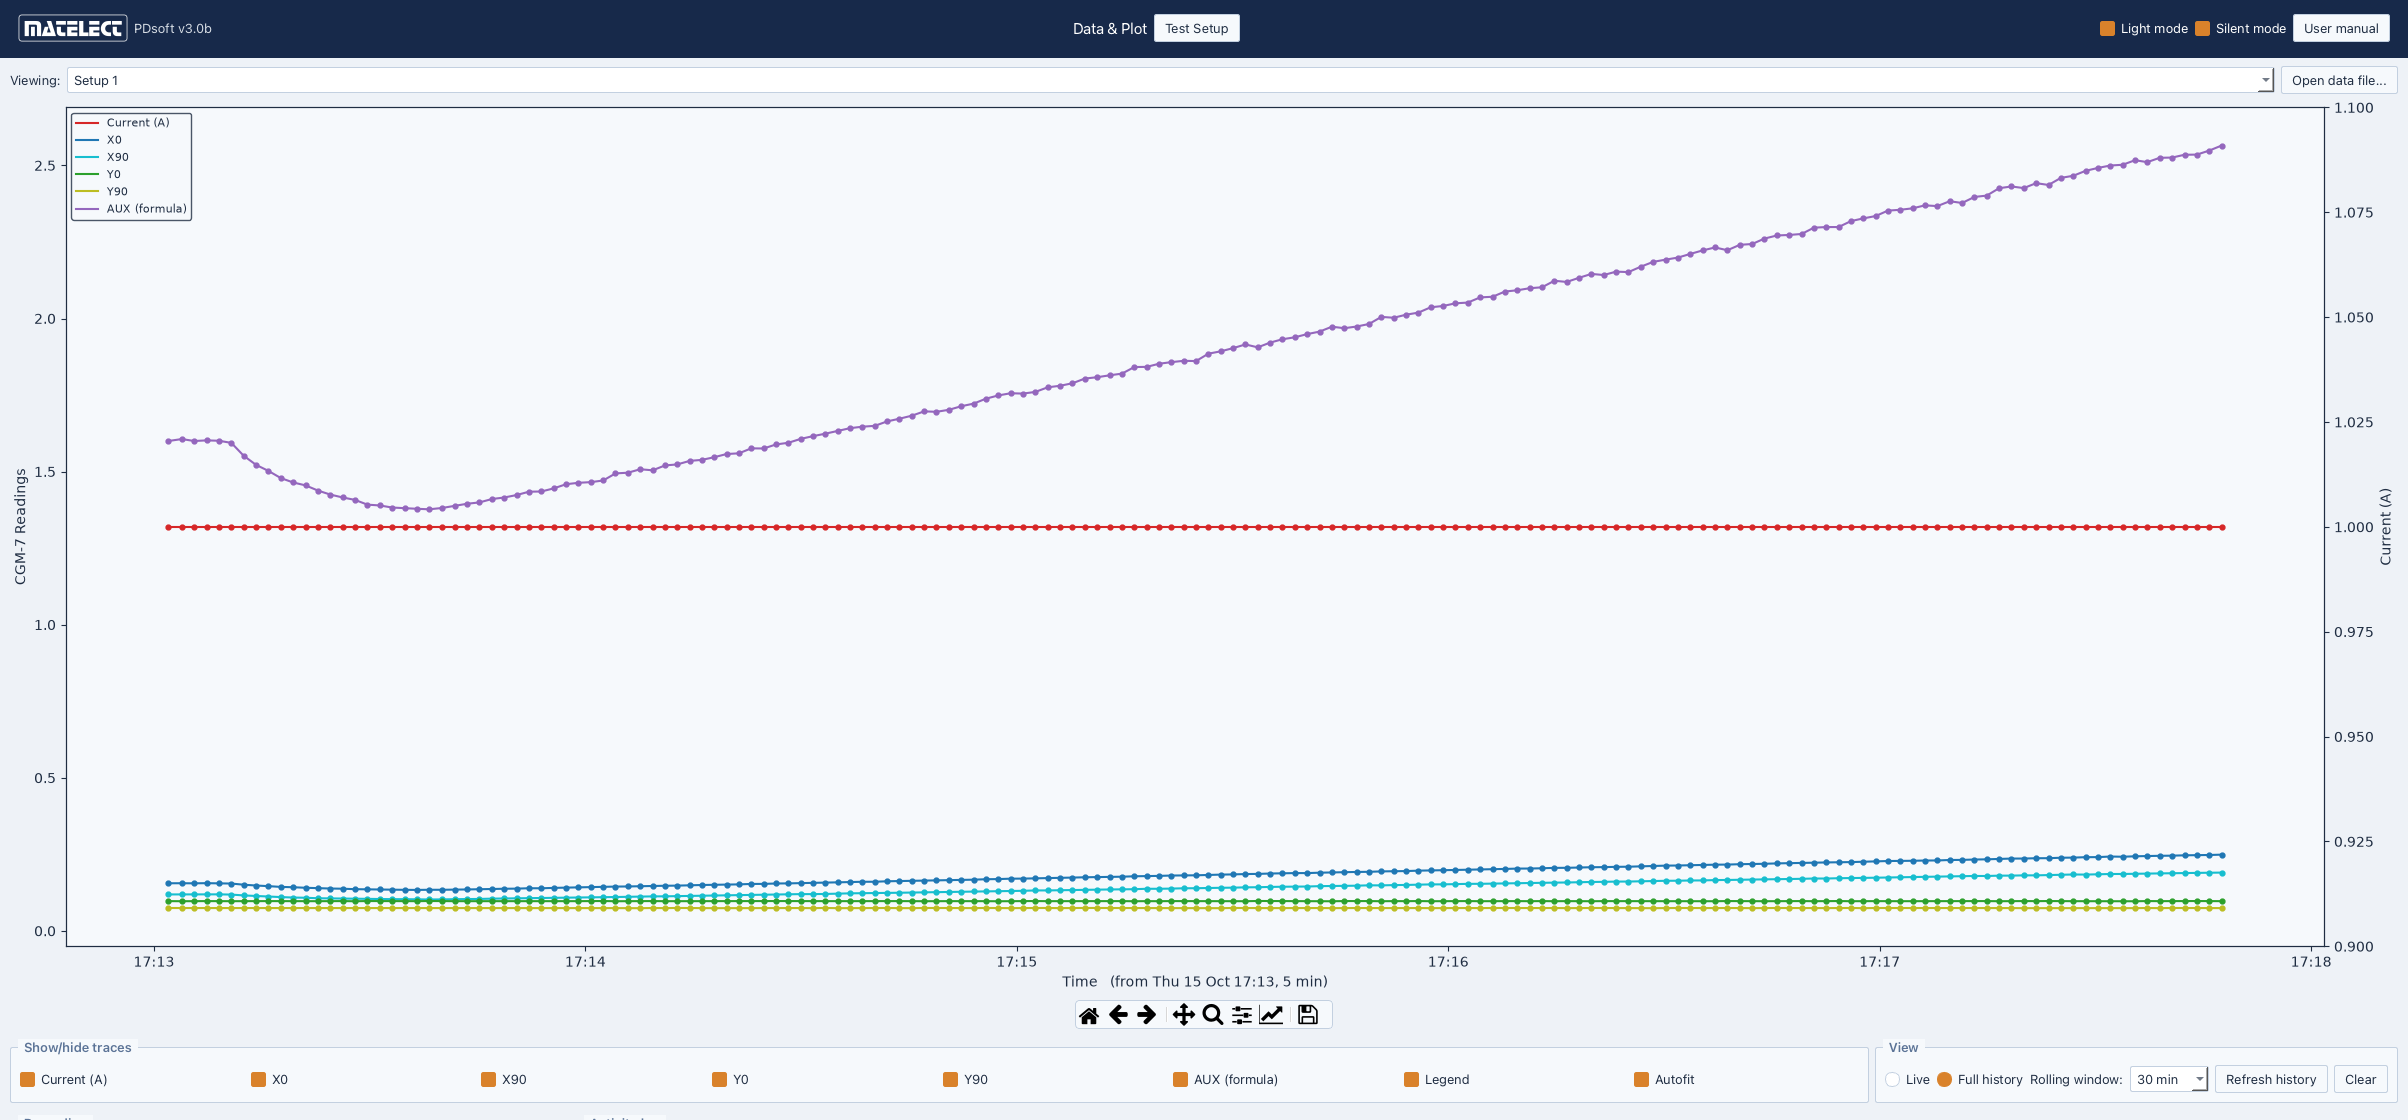The image size is (2408, 1120).
Task: Open Edit axis and curve parameters icon
Action: (1271, 1015)
